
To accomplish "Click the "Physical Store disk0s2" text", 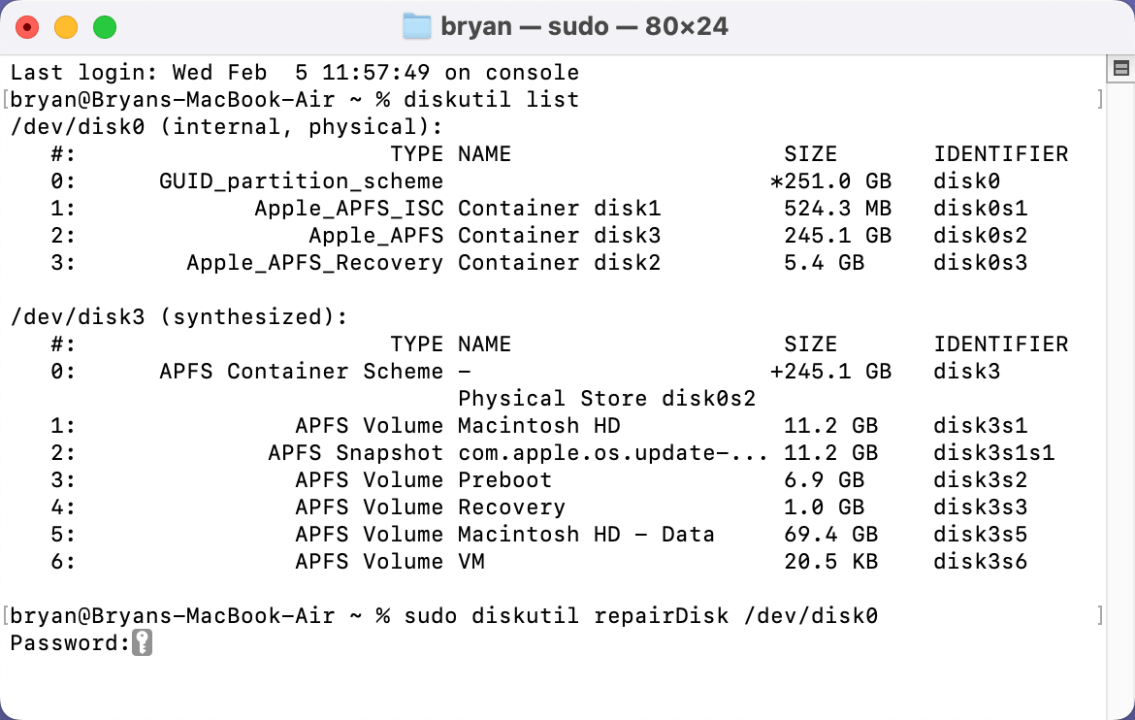I will click(606, 398).
